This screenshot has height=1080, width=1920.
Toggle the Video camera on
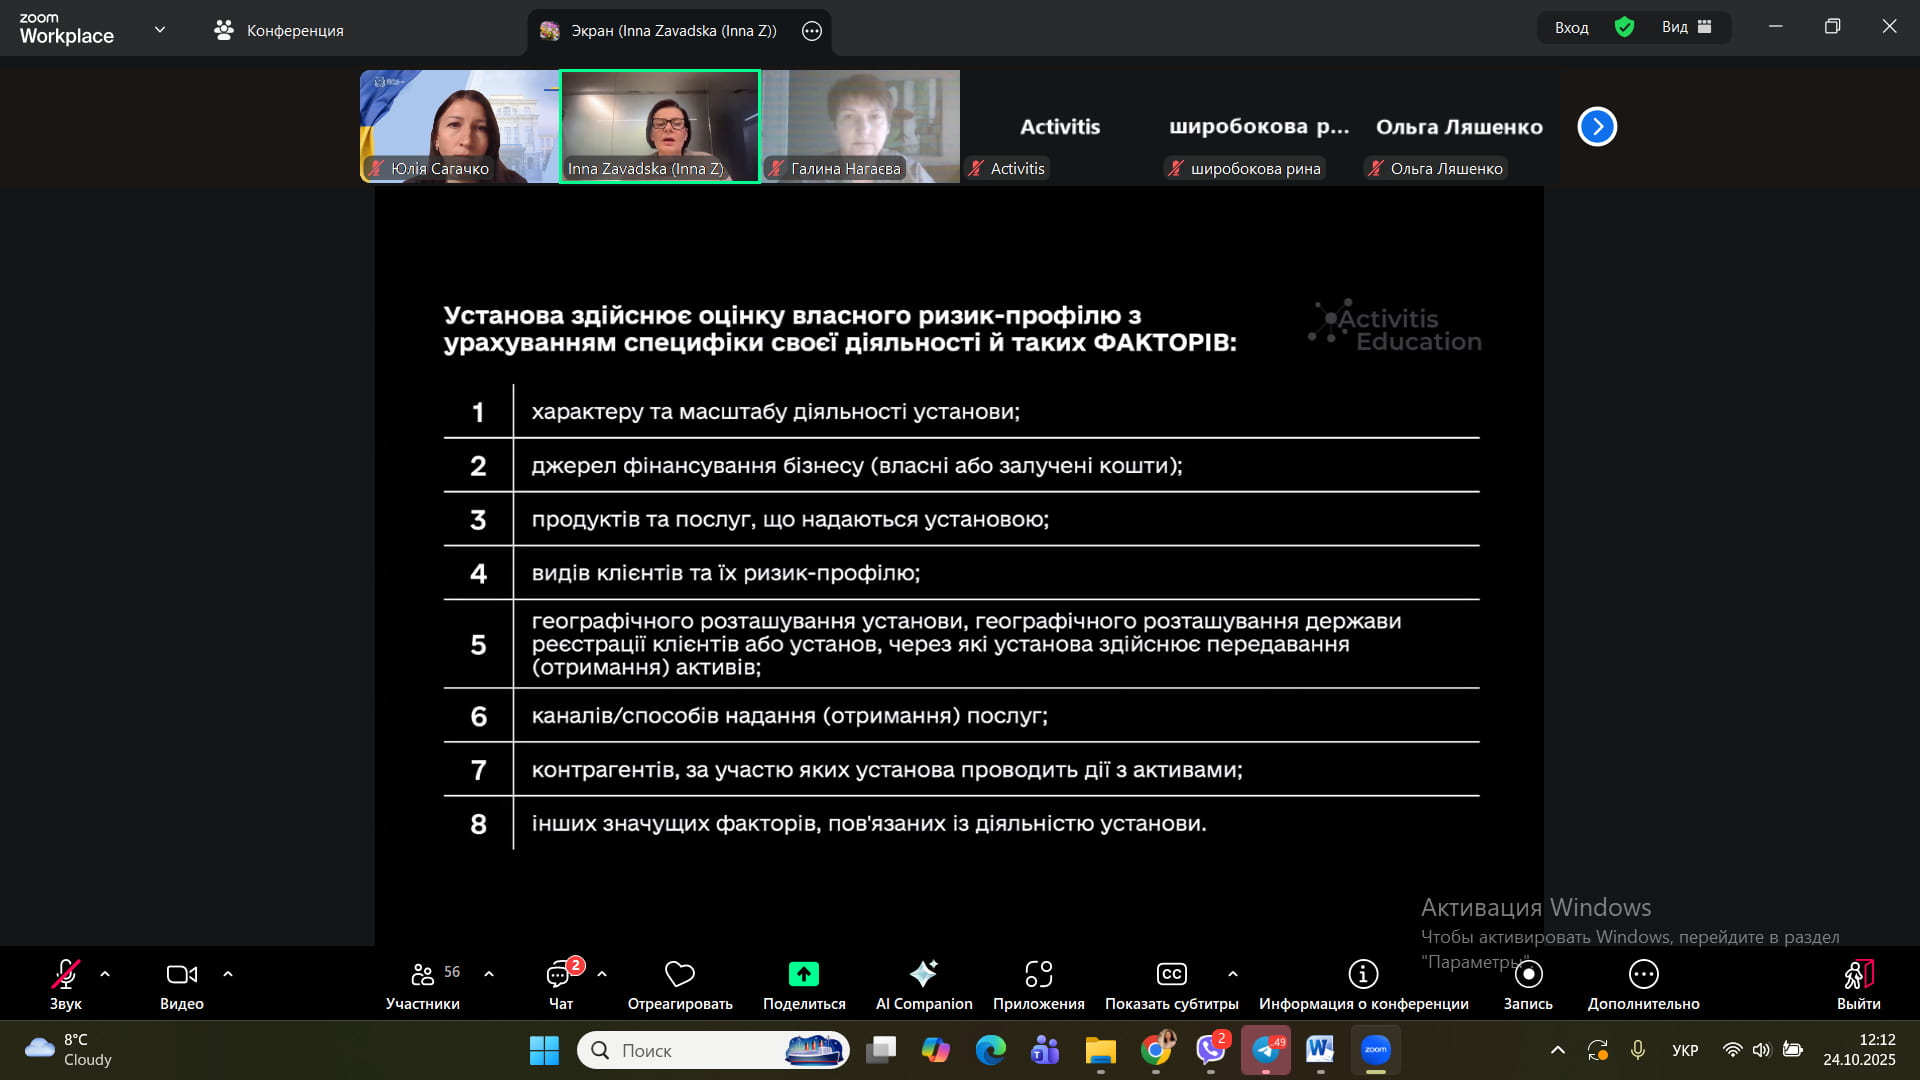[x=181, y=974]
